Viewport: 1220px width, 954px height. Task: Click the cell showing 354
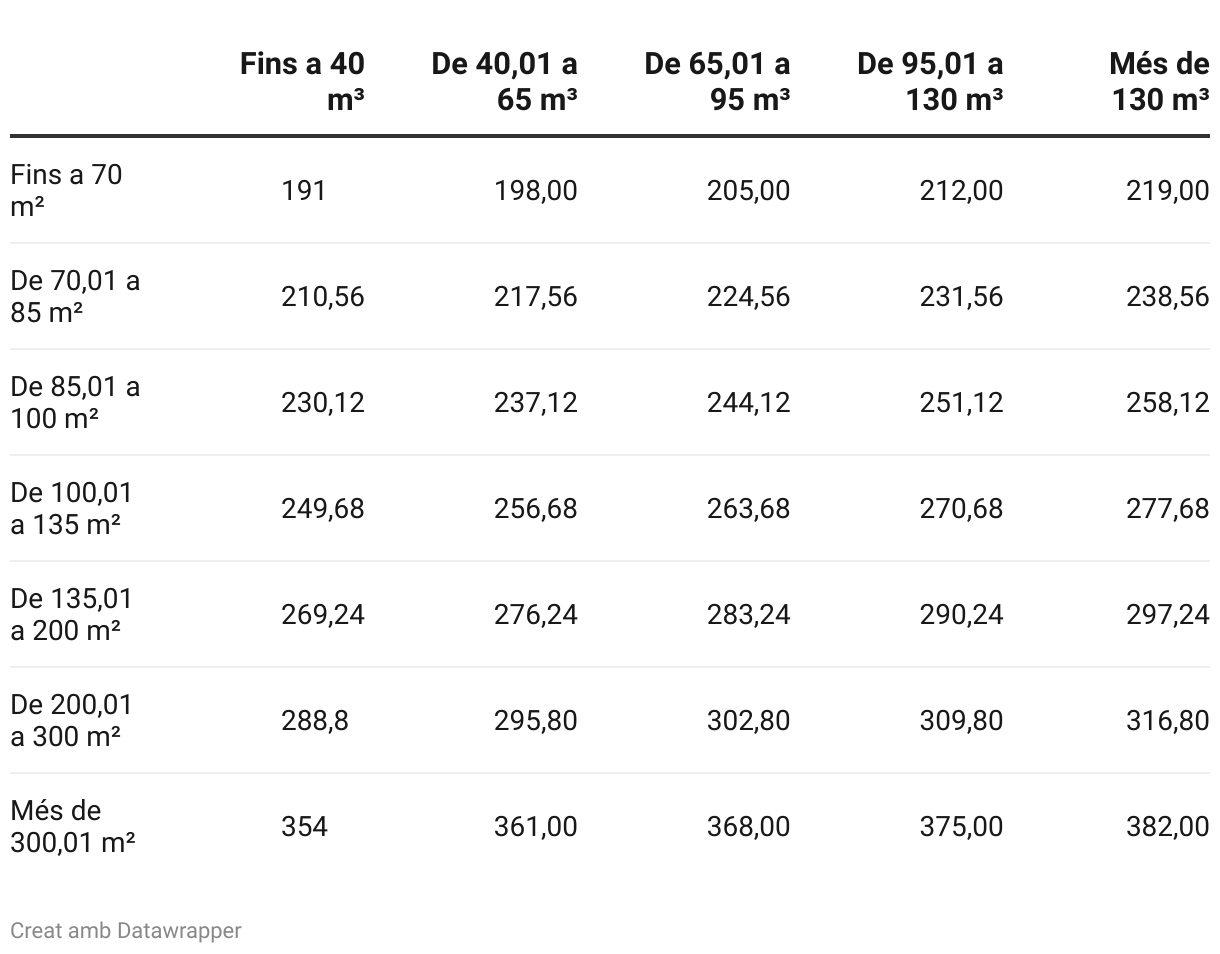tap(304, 826)
